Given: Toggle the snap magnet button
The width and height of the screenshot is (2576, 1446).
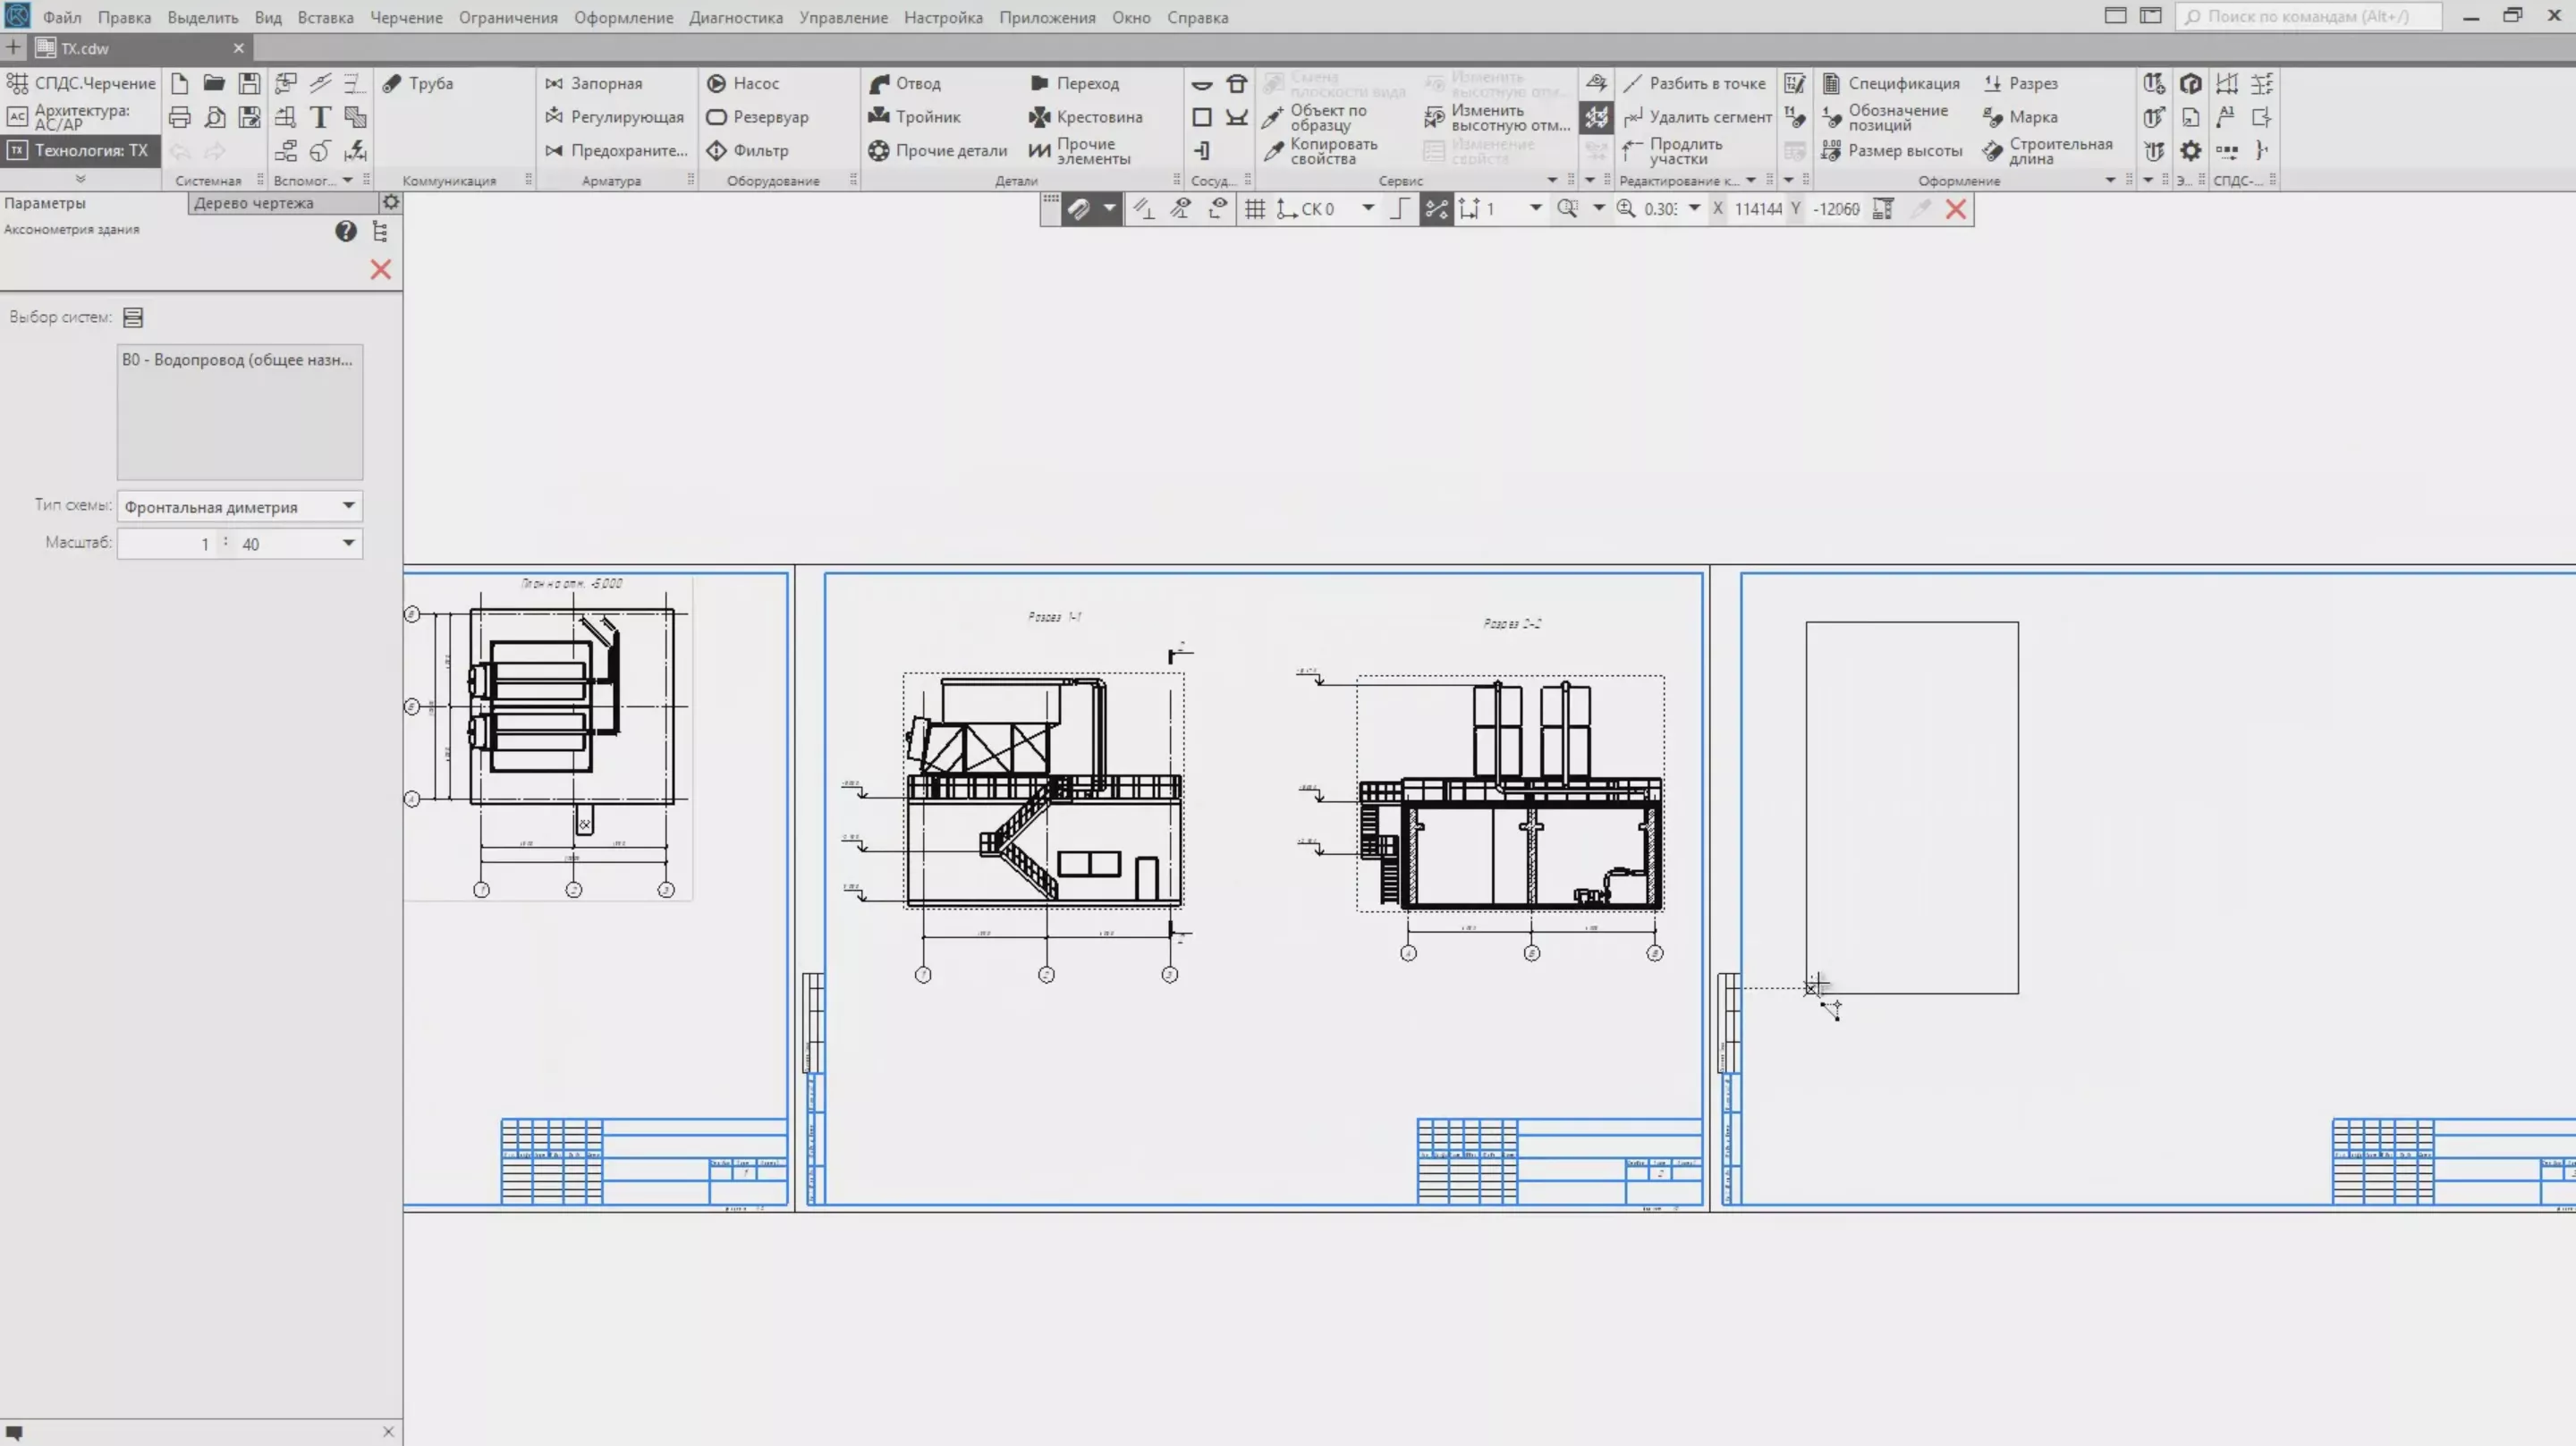Looking at the screenshot, I should [1078, 209].
